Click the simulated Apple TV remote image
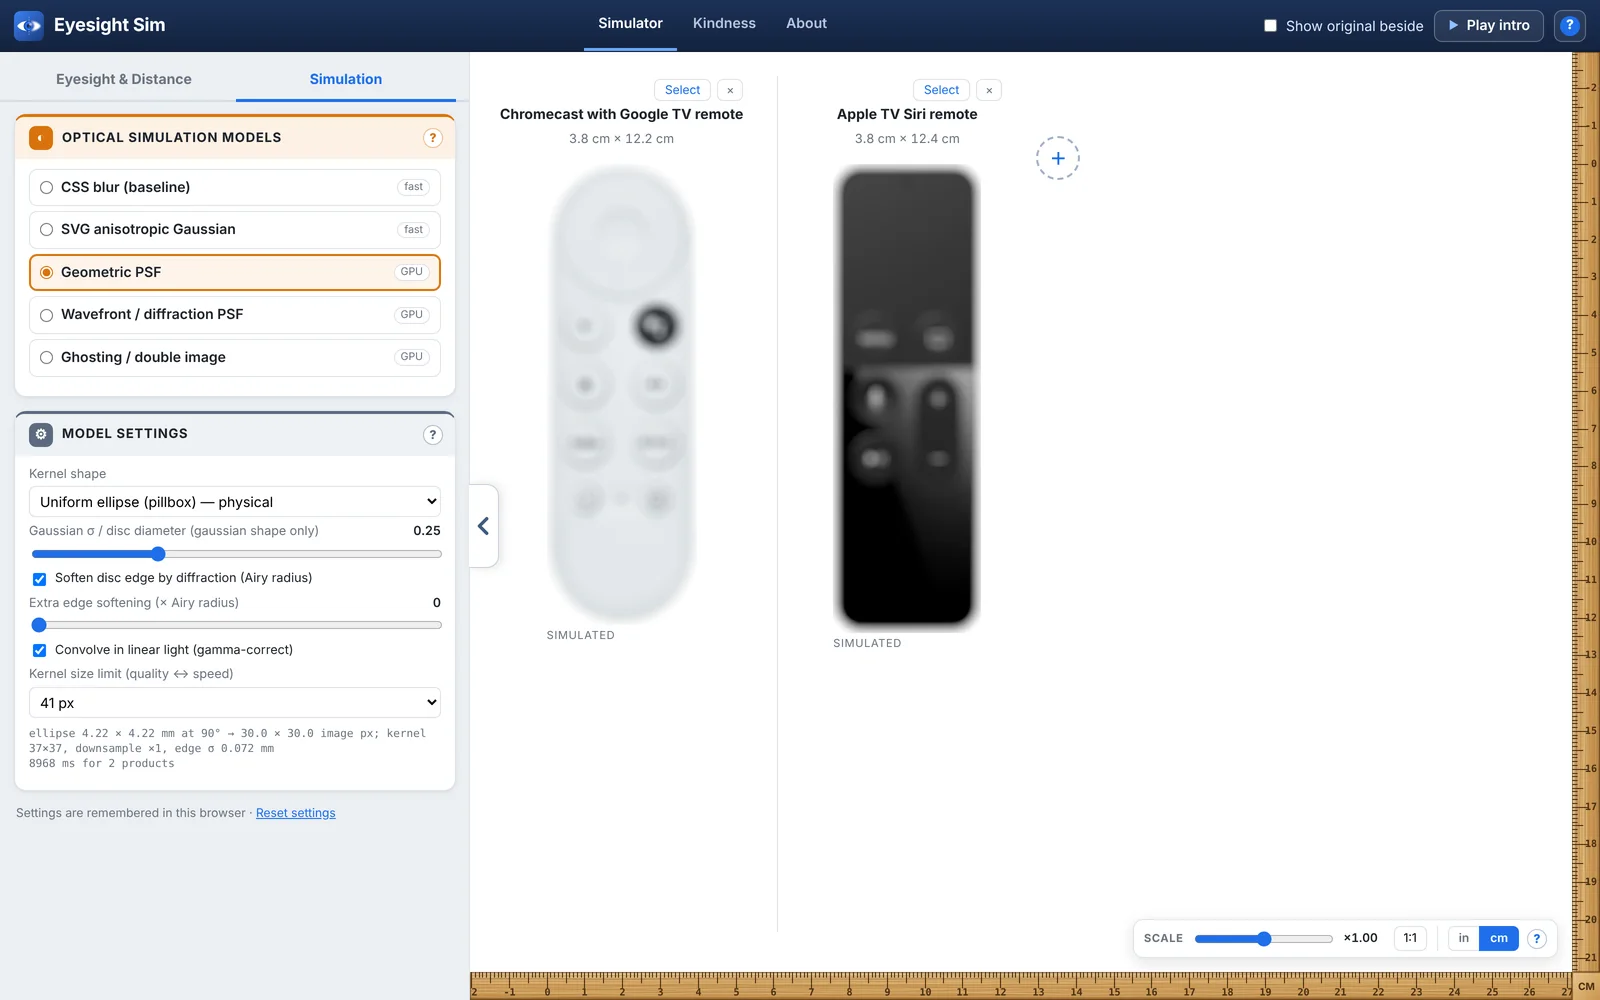This screenshot has height=1000, width=1600. pos(907,398)
